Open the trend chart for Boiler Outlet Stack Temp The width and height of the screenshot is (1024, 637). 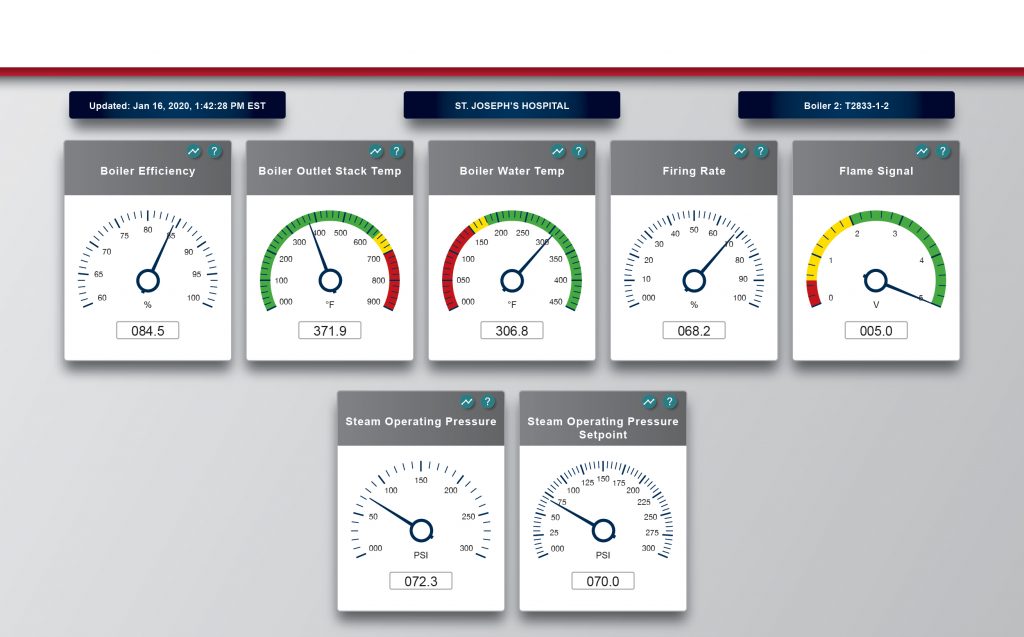coord(375,152)
